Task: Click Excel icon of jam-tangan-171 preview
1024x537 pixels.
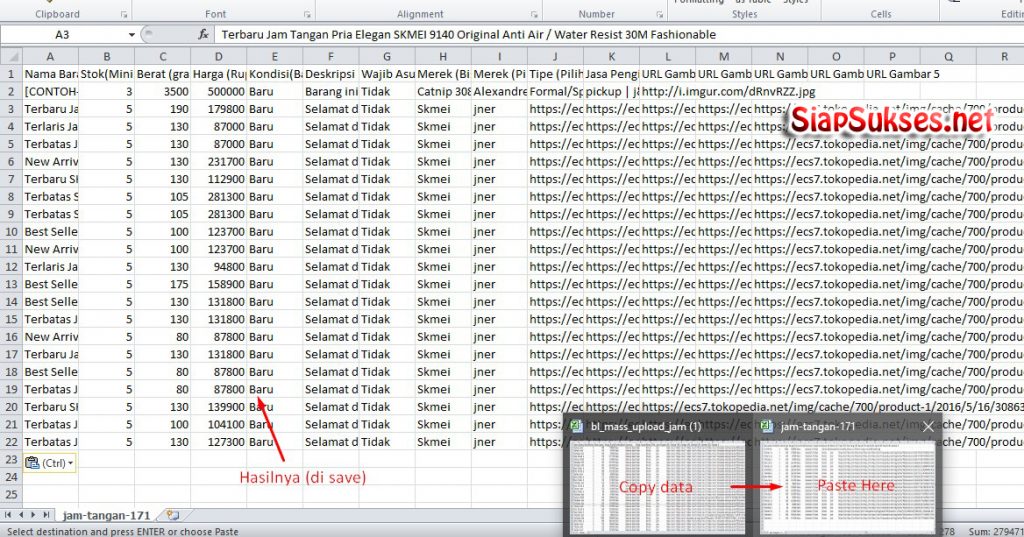Action: click(x=767, y=426)
